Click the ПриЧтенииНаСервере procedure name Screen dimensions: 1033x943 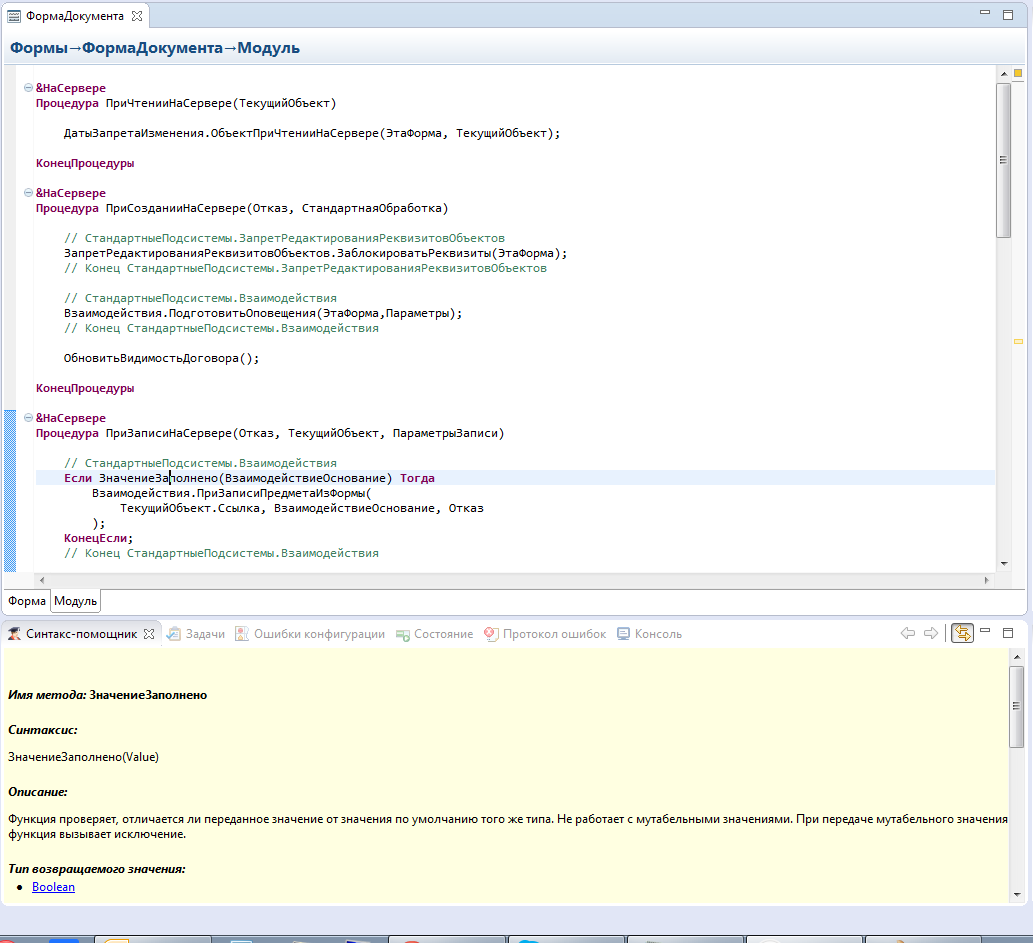[169, 103]
